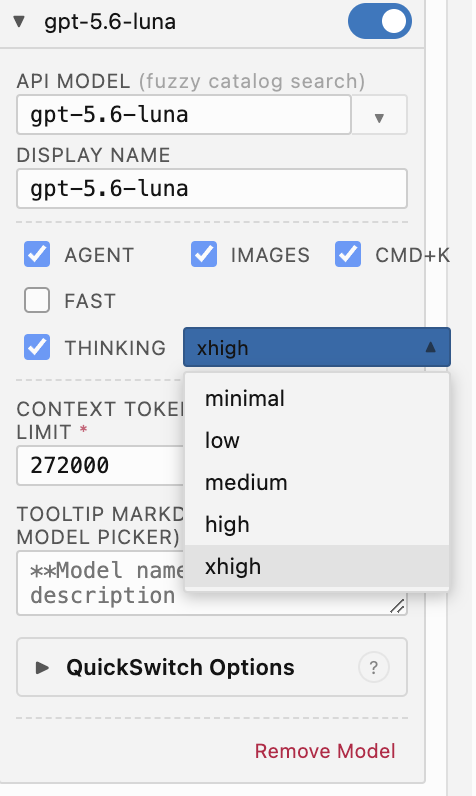Click the Remove Model link
This screenshot has width=476, height=796.
pyautogui.click(x=325, y=751)
